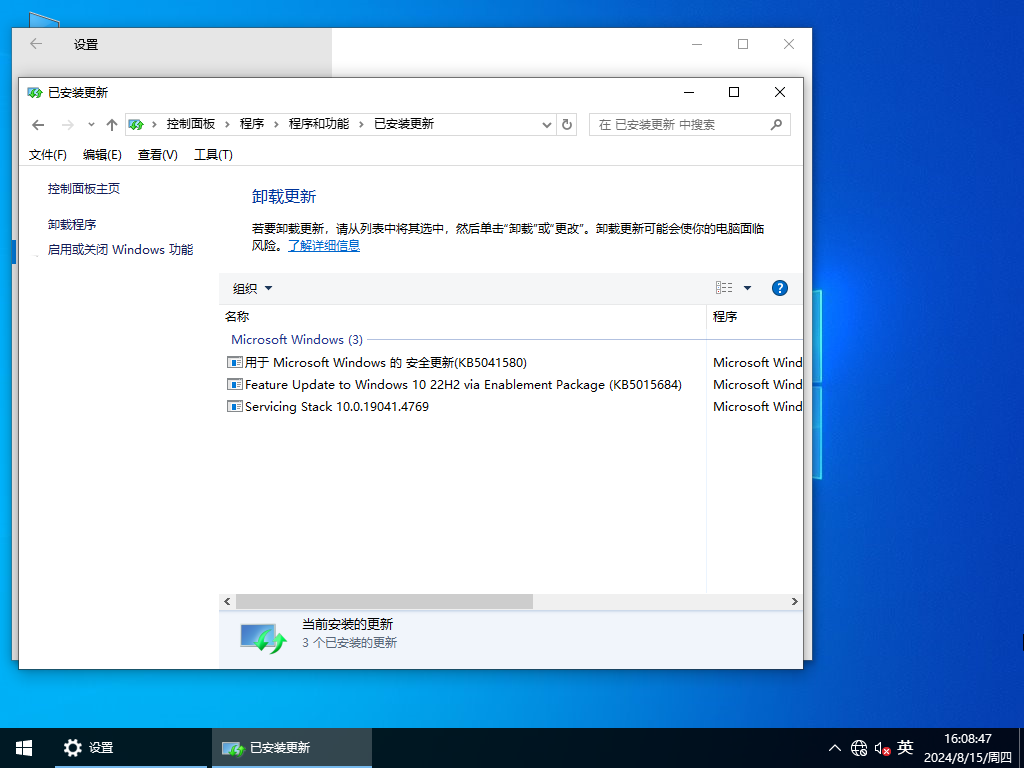Image resolution: width=1024 pixels, height=768 pixels.
Task: Open the 文件(F) menu
Action: point(47,155)
